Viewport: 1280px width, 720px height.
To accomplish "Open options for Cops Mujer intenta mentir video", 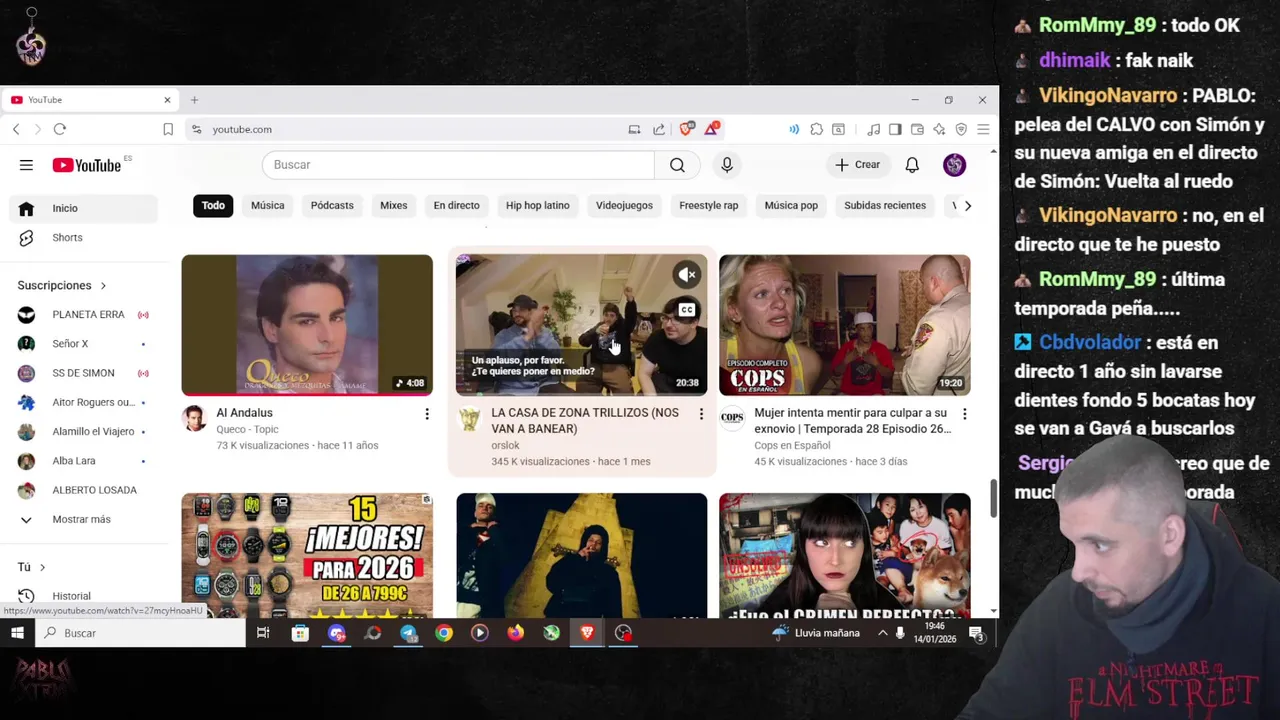I will (x=964, y=414).
